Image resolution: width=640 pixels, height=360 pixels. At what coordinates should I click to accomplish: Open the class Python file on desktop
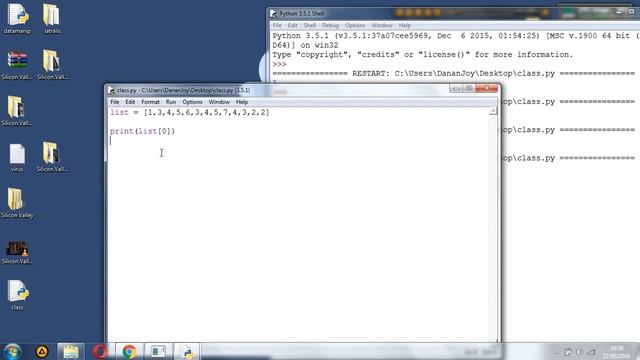coord(17,295)
